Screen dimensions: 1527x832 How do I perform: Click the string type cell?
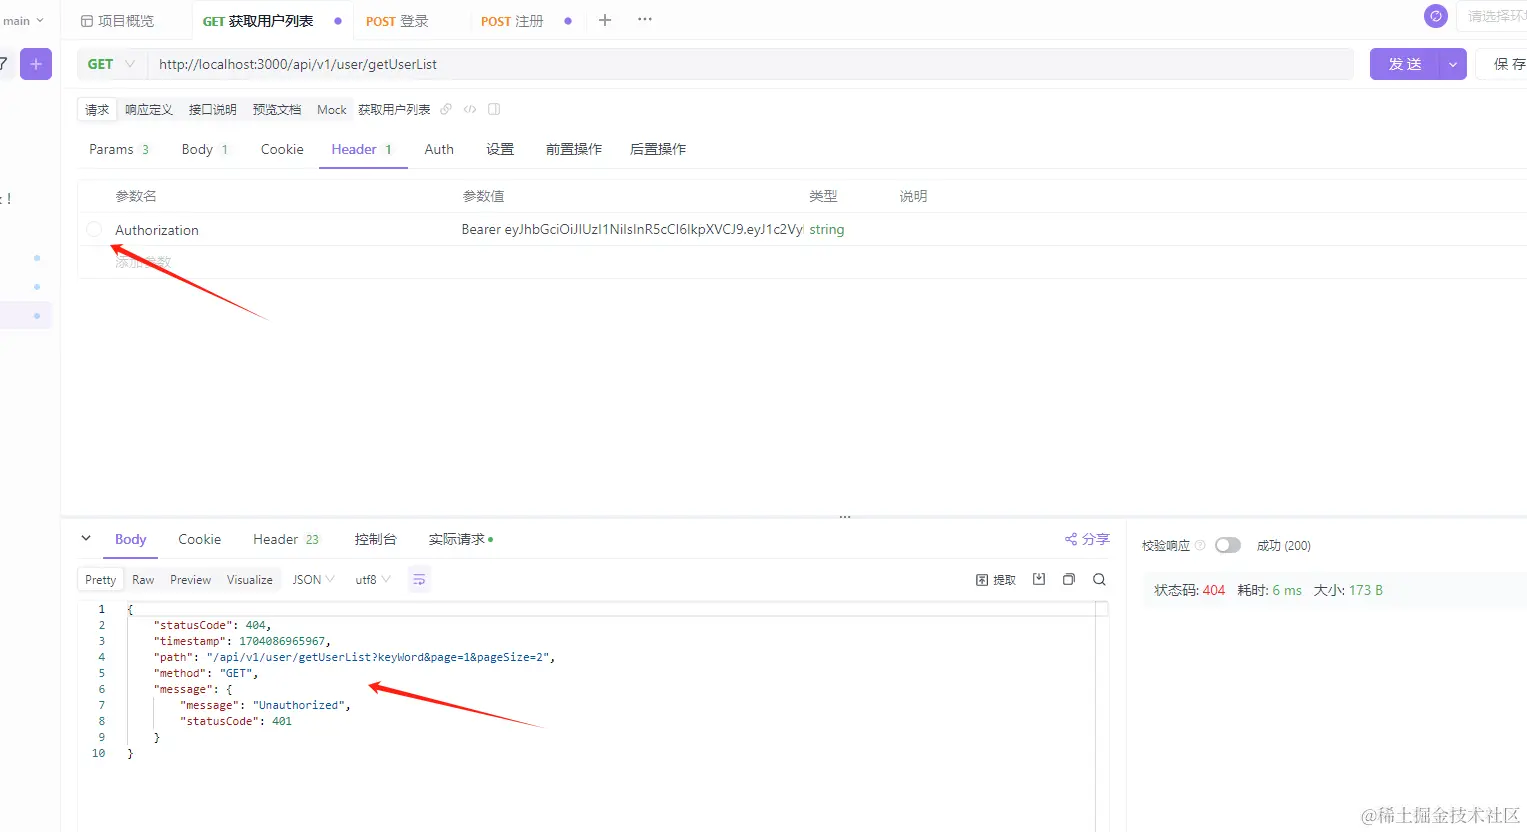tap(827, 229)
